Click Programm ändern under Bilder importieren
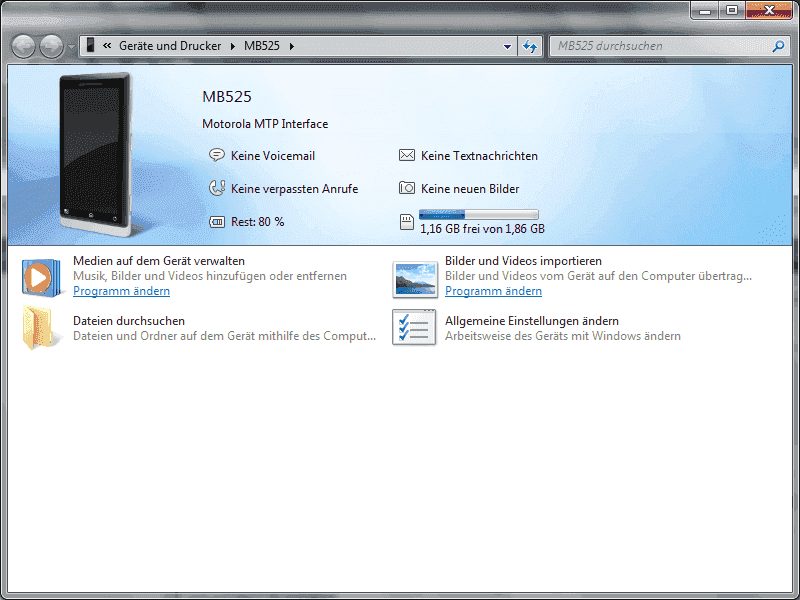This screenshot has width=800, height=600. [493, 291]
